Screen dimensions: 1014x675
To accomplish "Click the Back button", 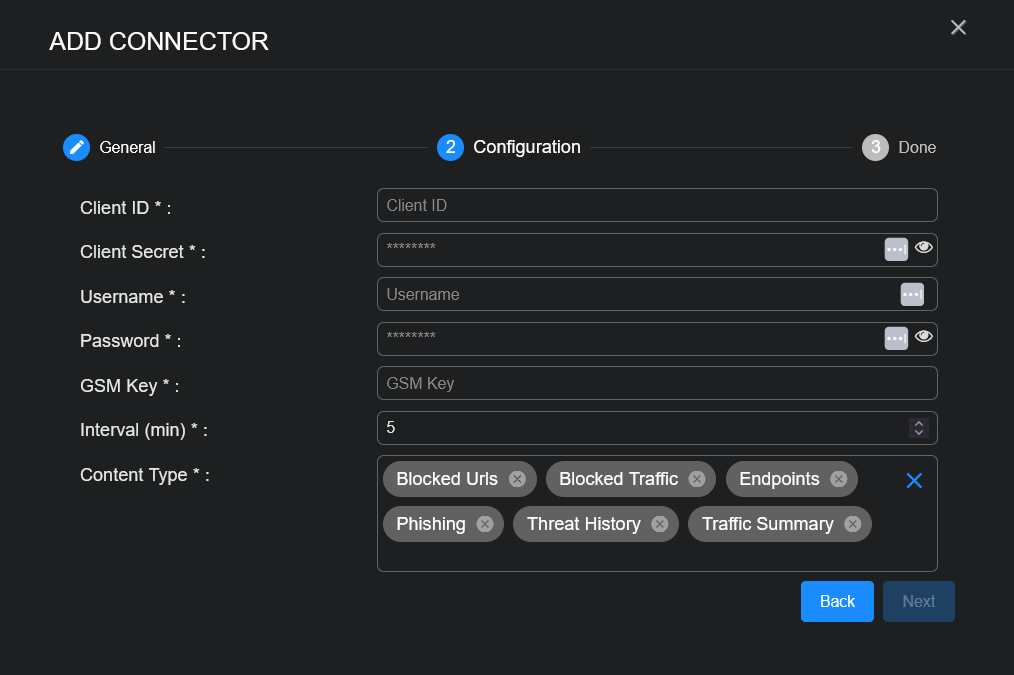I will point(837,601).
